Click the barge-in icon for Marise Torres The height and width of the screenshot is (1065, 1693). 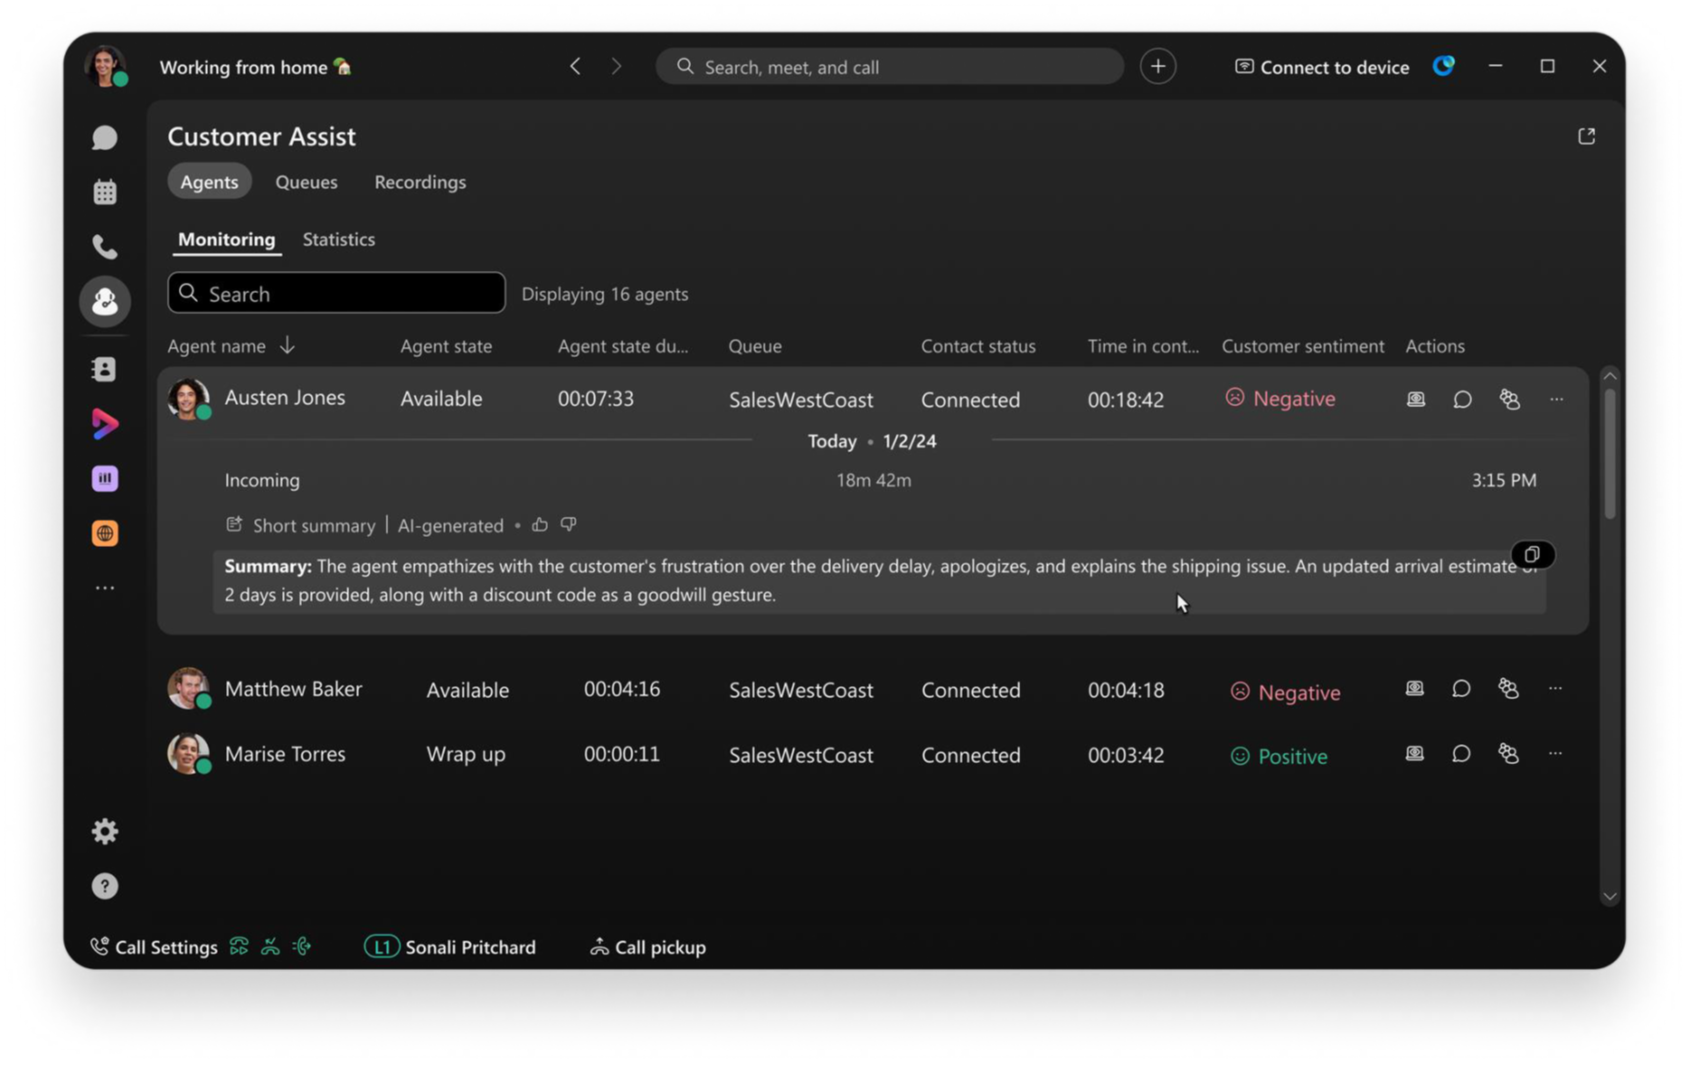coord(1509,754)
